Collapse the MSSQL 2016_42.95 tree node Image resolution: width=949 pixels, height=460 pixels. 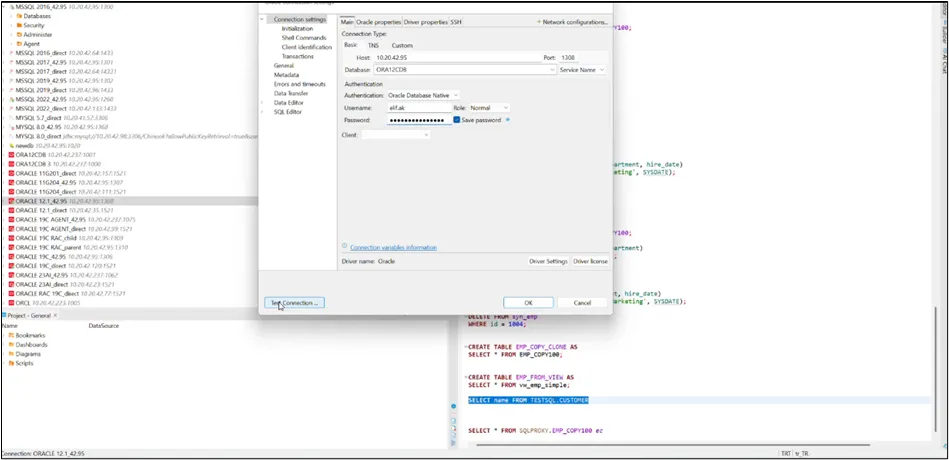pos(4,7)
